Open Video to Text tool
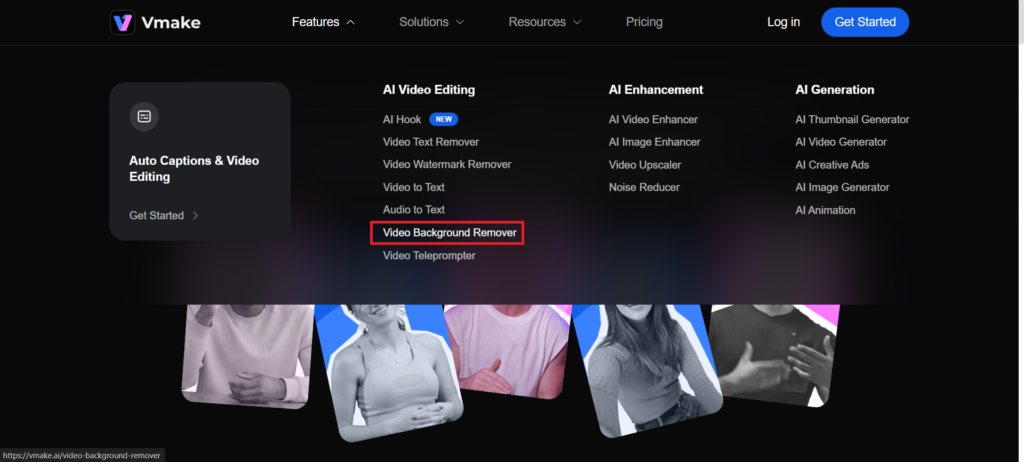Viewport: 1024px width, 462px height. (x=413, y=187)
